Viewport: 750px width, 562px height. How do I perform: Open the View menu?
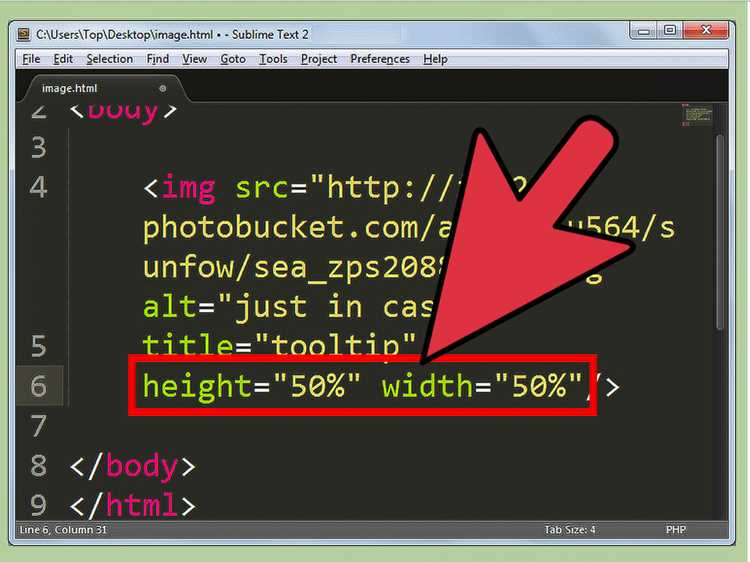(x=194, y=59)
